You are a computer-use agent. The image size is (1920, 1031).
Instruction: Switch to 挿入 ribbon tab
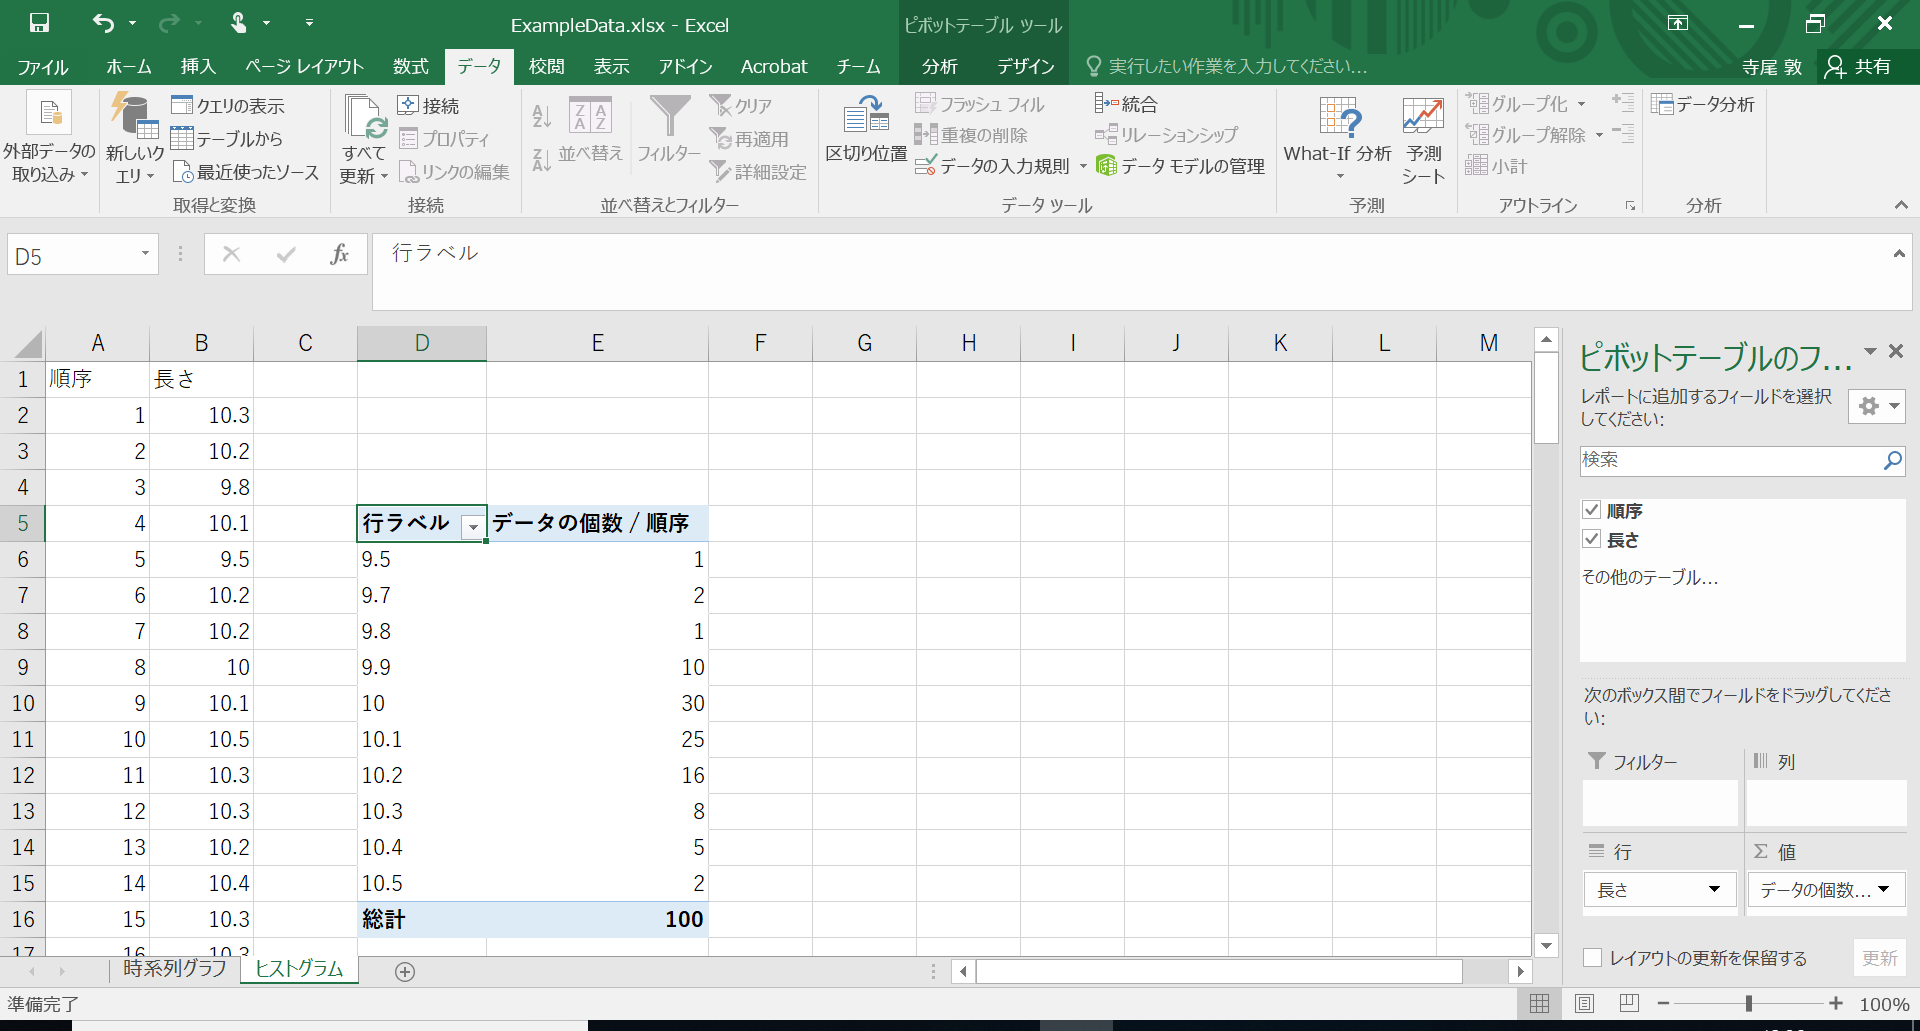click(198, 66)
